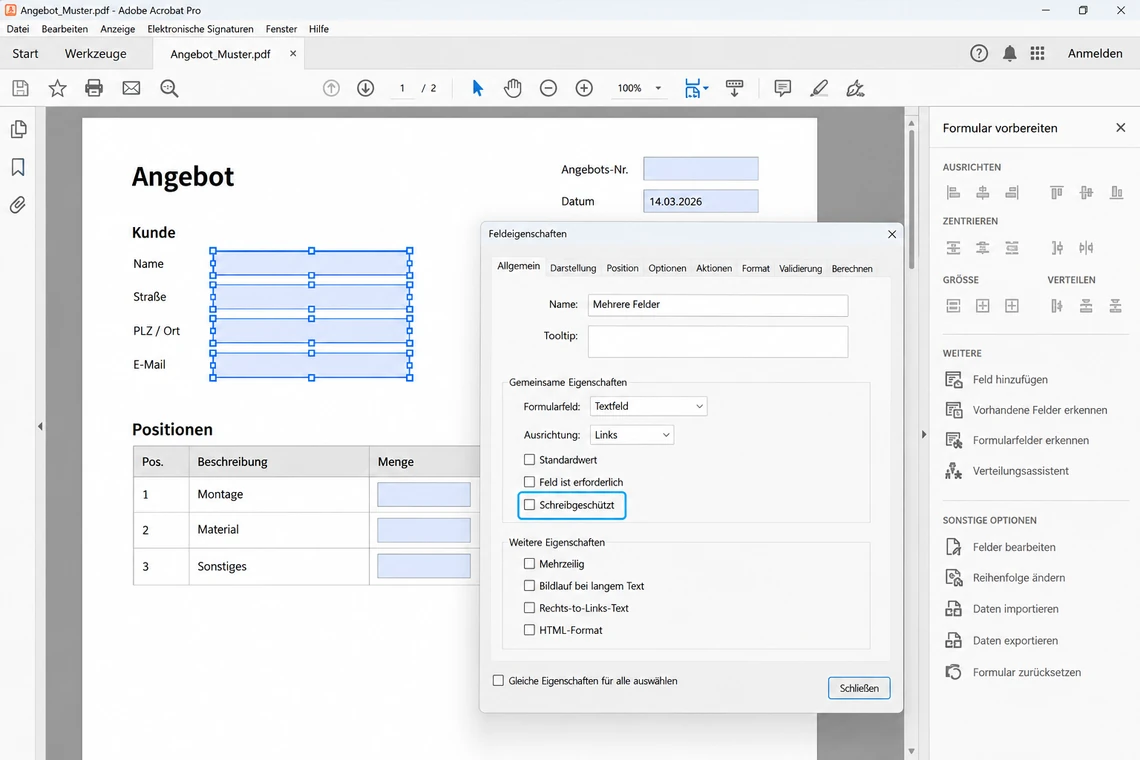Click the Tooltip text box
The width and height of the screenshot is (1140, 760).
tap(718, 341)
